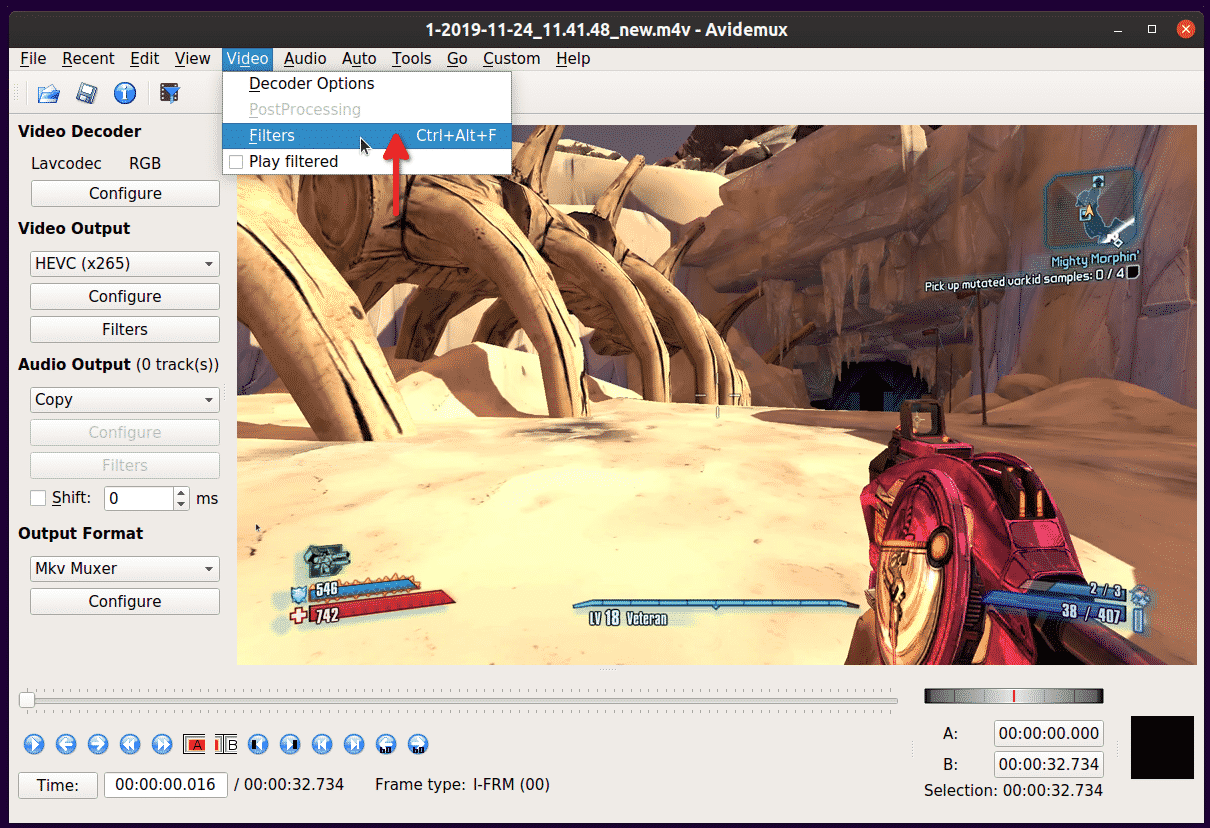This screenshot has width=1210, height=828.
Task: Toggle the audio Shift checkbox
Action: (39, 498)
